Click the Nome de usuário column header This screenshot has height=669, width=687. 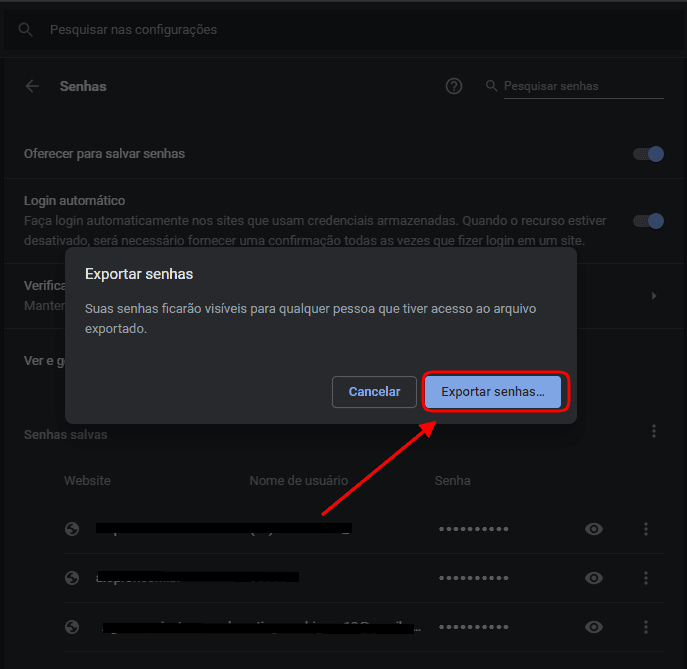click(x=299, y=481)
